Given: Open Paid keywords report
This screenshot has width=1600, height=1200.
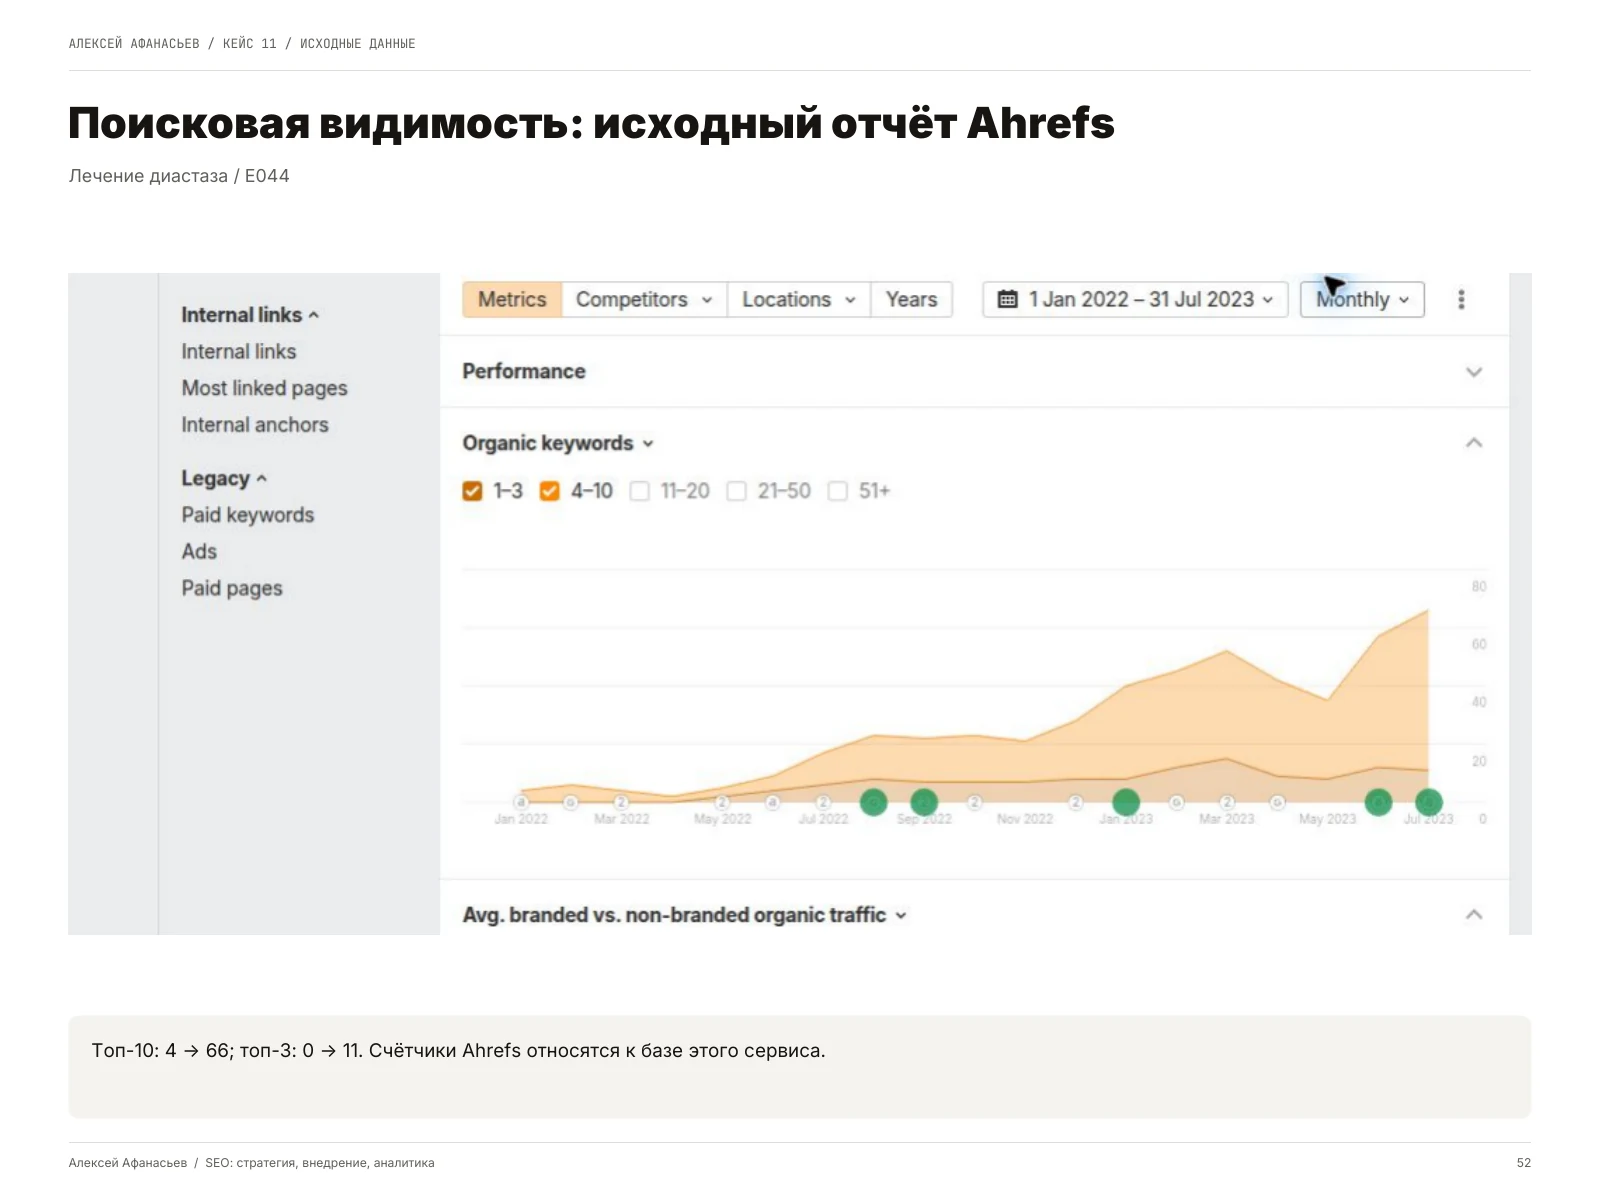Looking at the screenshot, I should (248, 515).
